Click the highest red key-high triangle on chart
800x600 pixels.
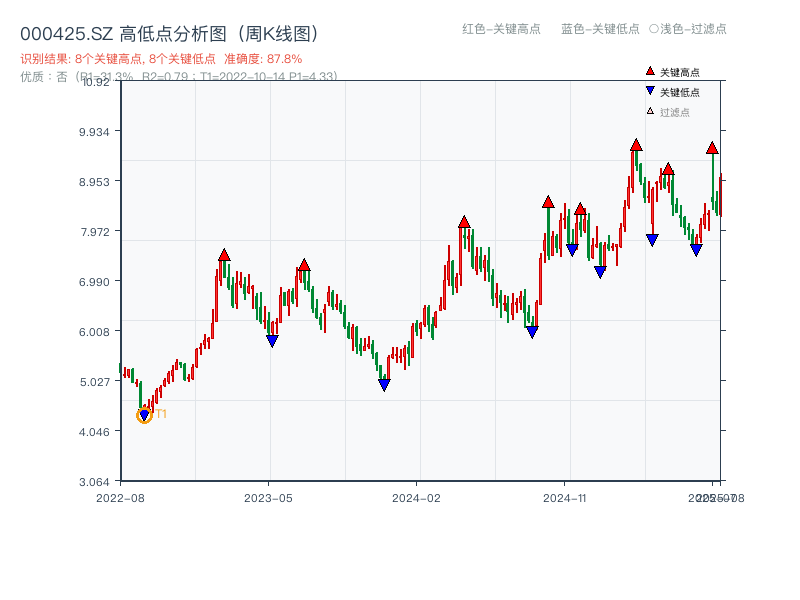[636, 145]
